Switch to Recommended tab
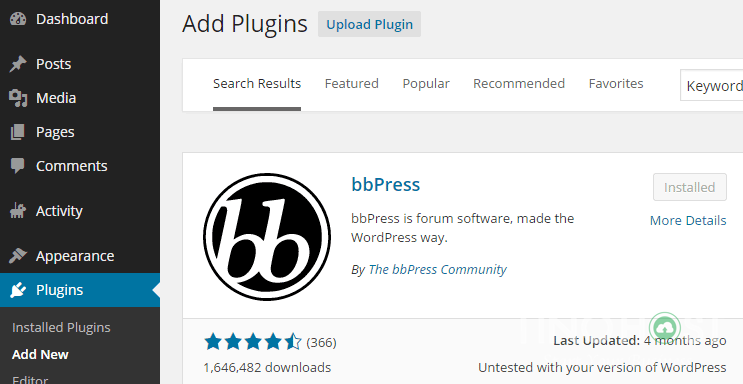 (519, 84)
